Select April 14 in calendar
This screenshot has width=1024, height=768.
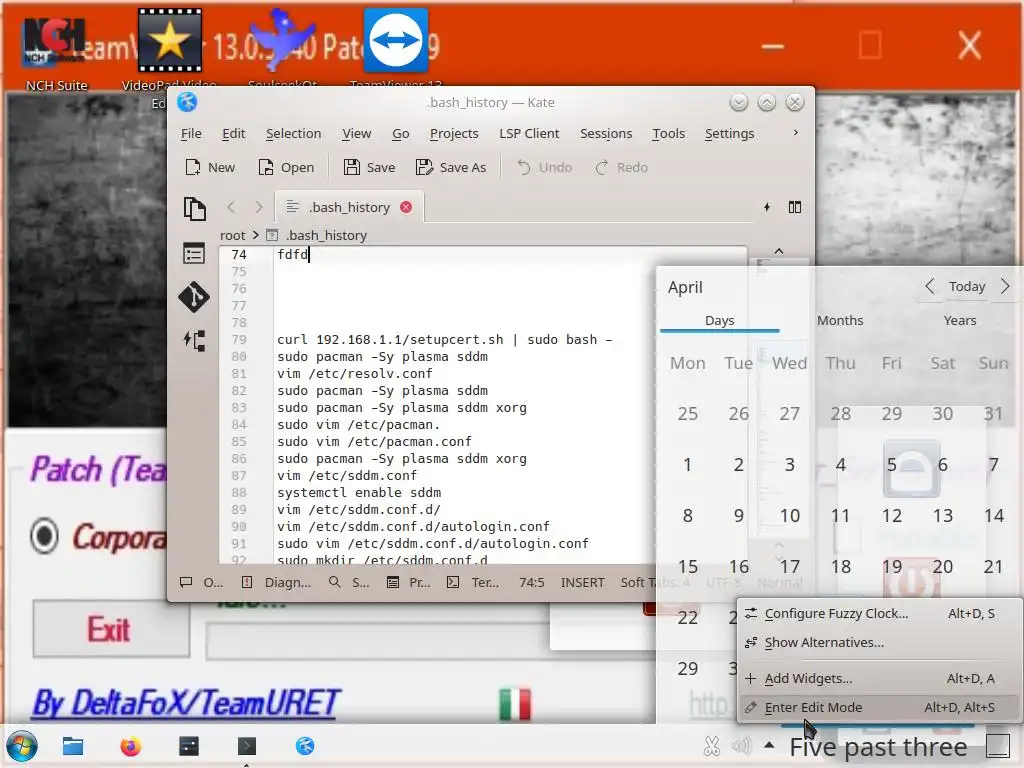pos(993,515)
